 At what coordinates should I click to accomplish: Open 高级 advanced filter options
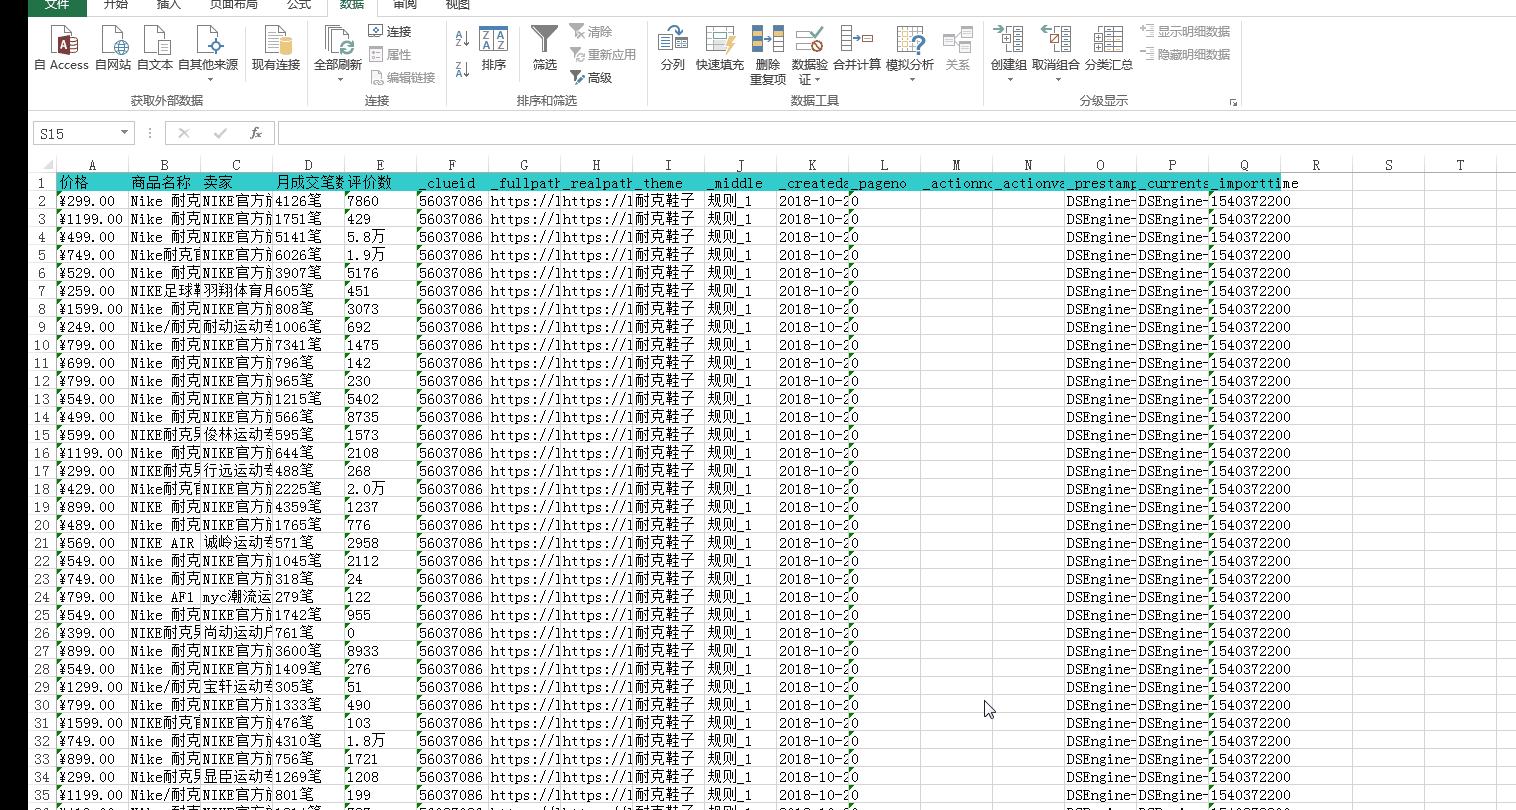(x=591, y=77)
